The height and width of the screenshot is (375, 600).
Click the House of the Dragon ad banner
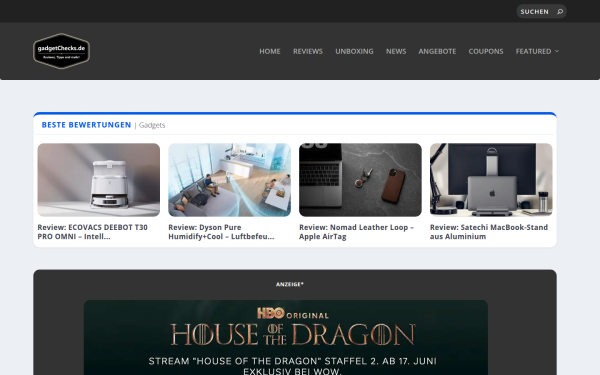point(286,338)
